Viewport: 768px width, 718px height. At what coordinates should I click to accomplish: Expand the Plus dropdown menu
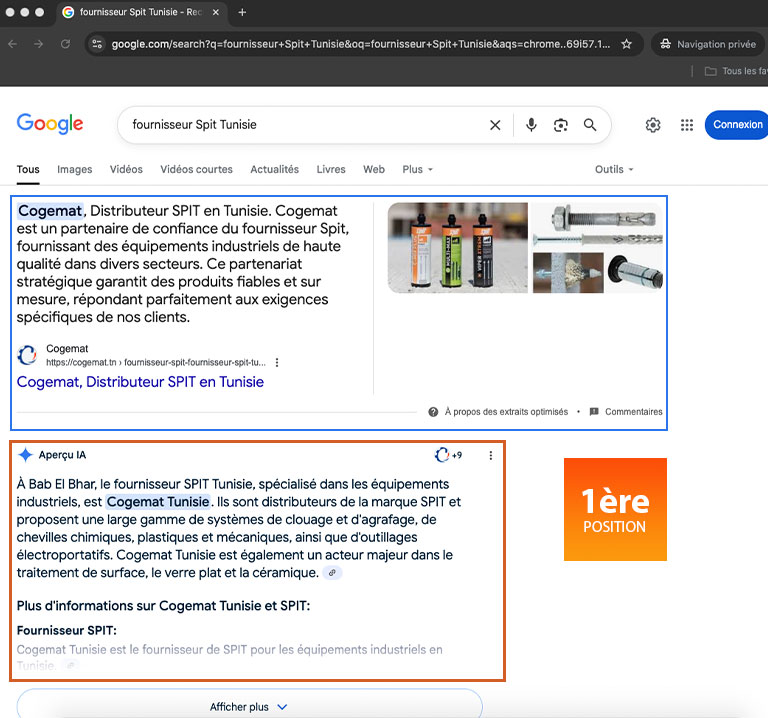click(x=417, y=169)
